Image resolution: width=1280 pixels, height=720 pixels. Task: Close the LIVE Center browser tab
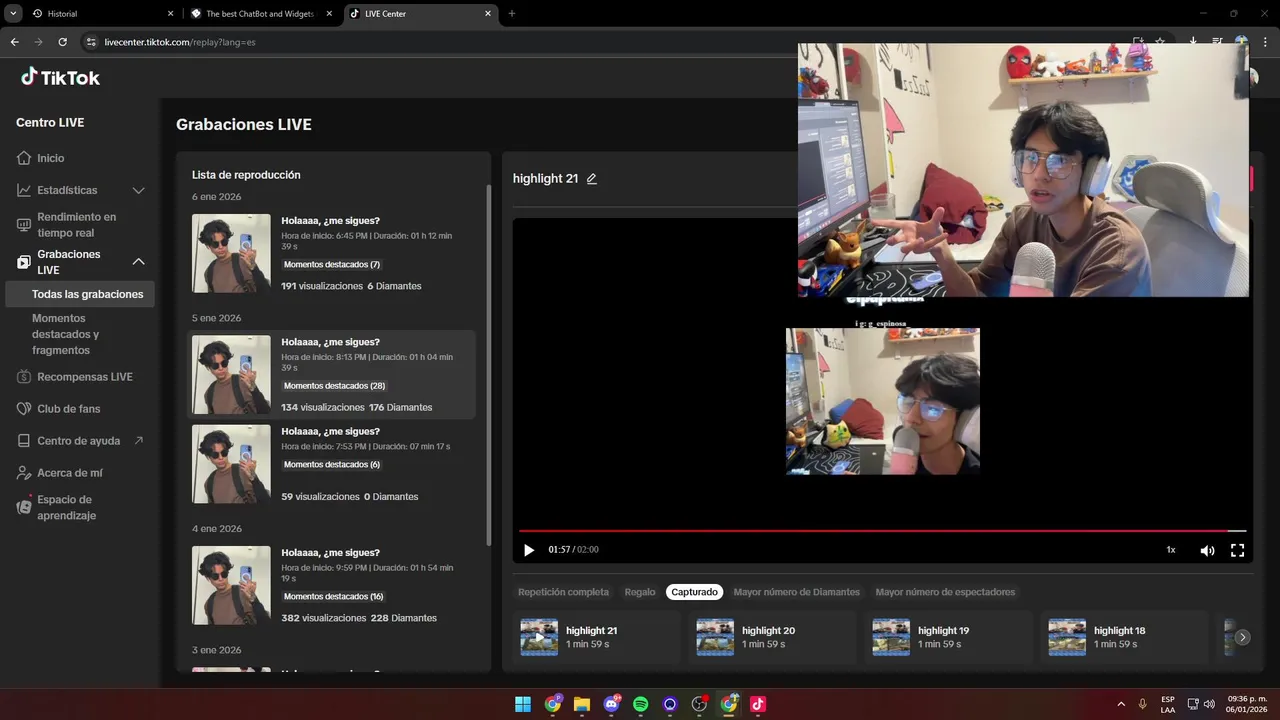pos(488,14)
